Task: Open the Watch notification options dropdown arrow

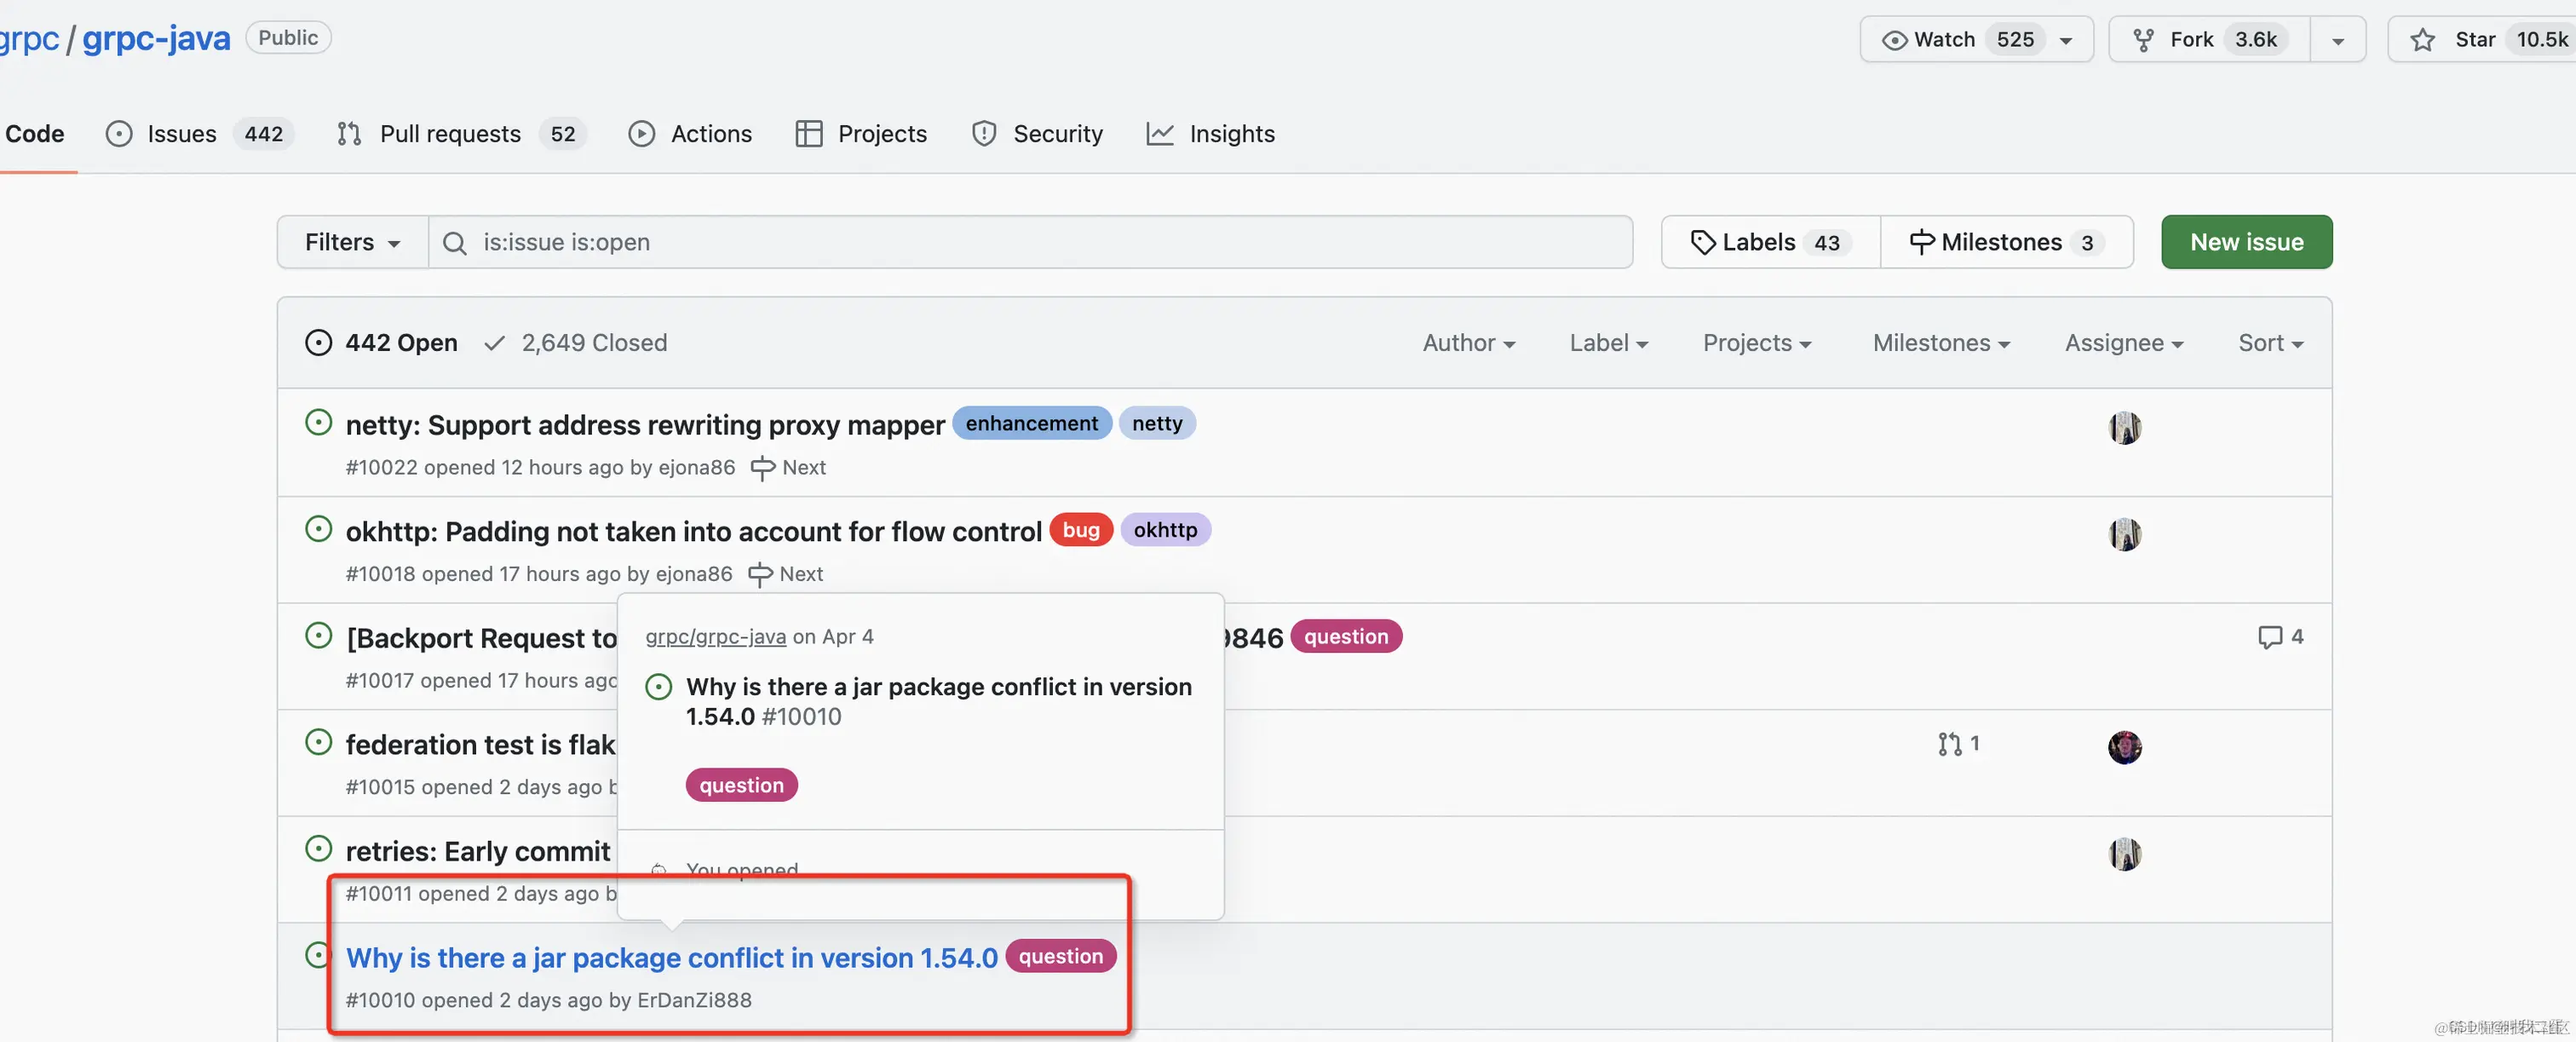Action: [x=2066, y=40]
